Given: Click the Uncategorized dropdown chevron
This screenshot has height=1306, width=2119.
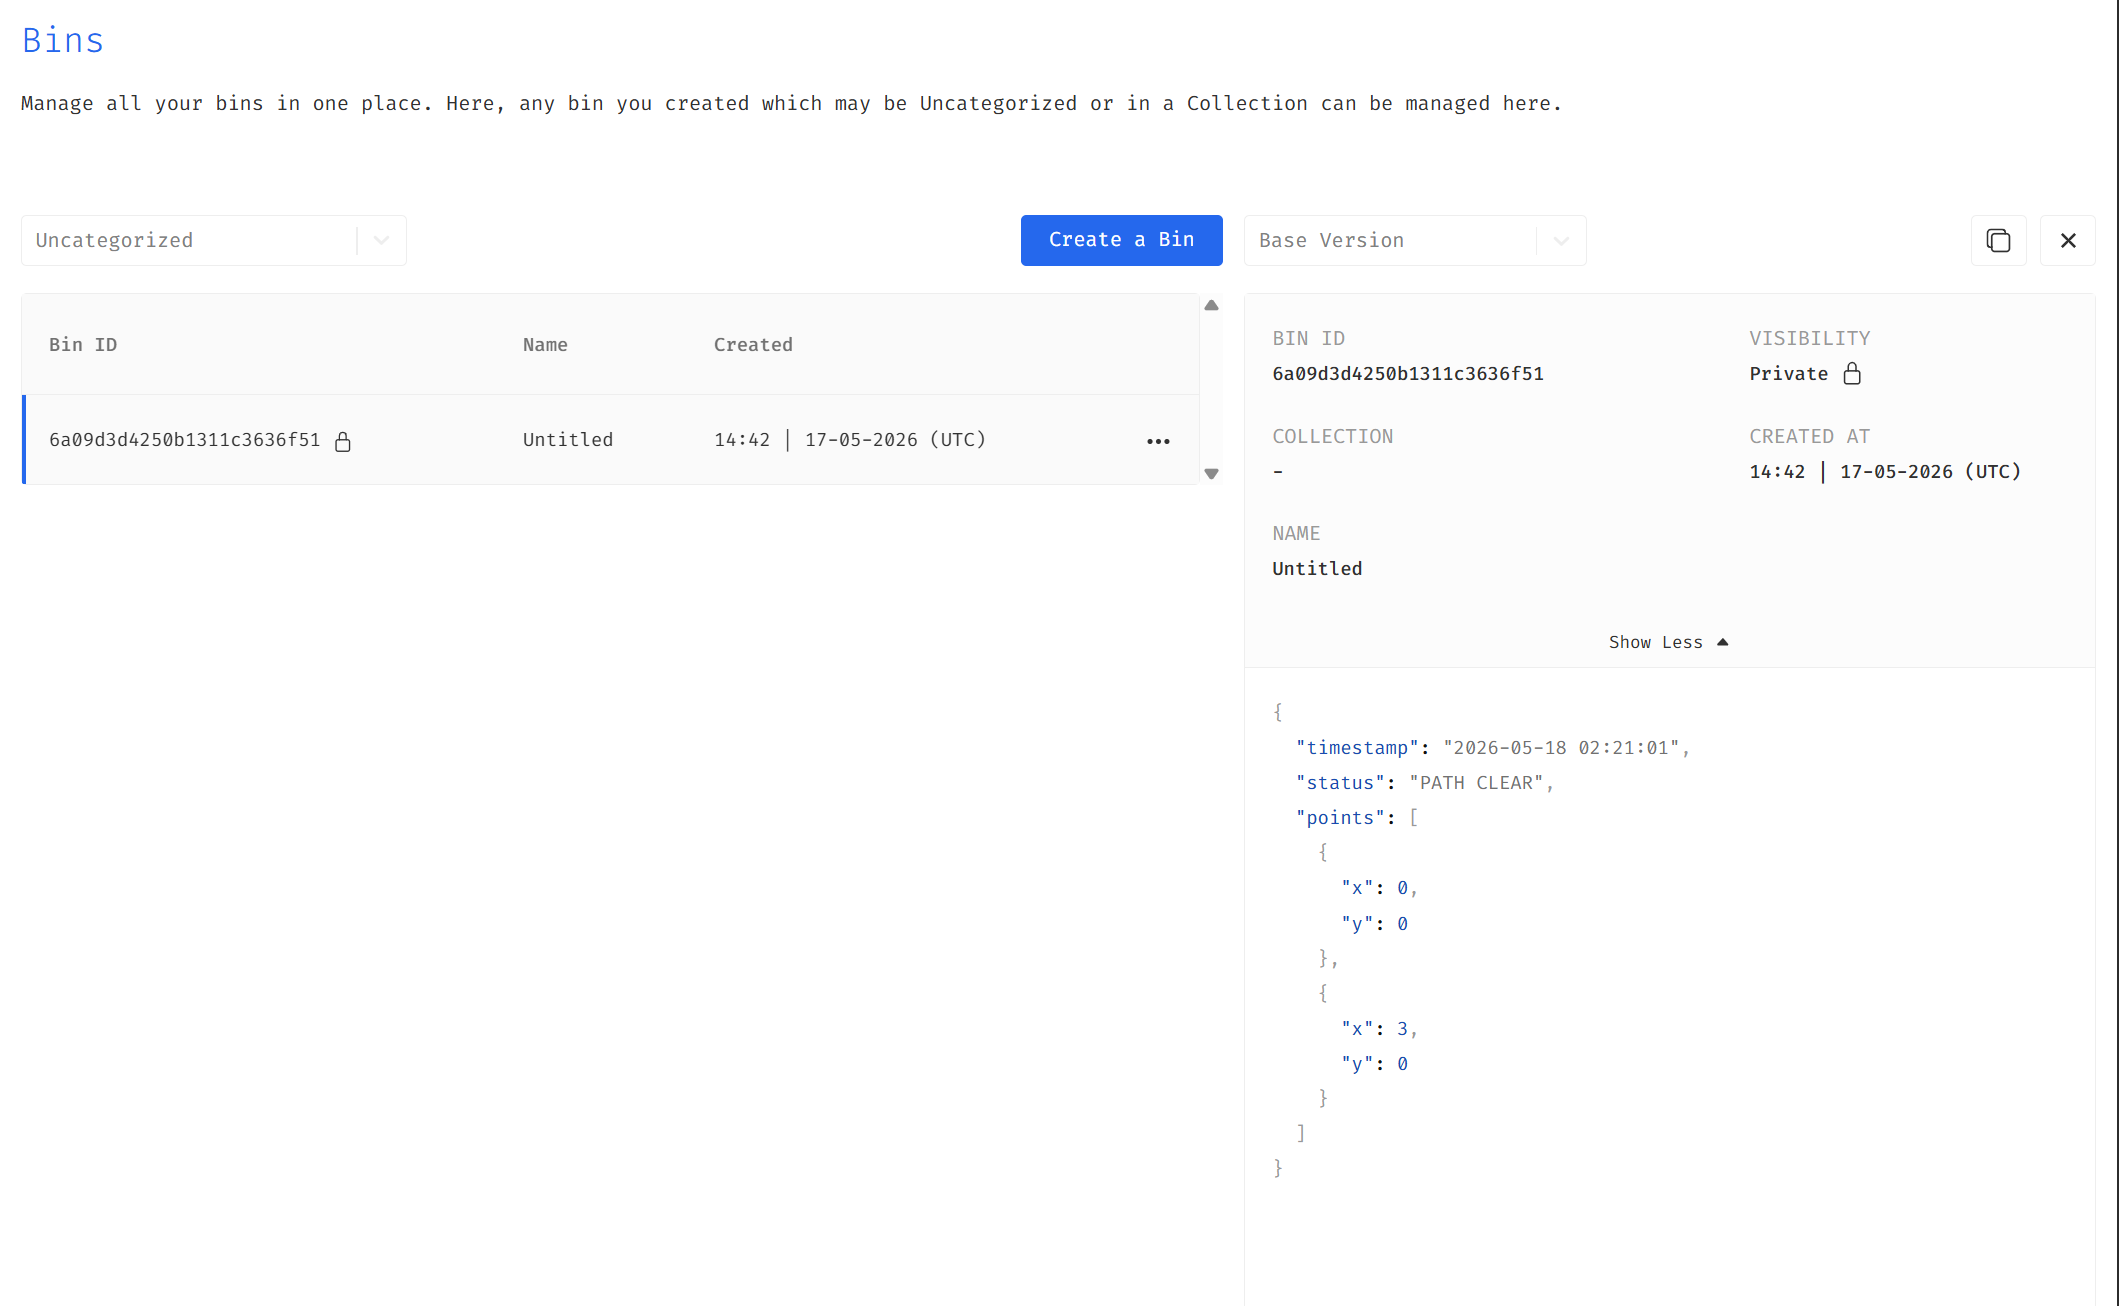Looking at the screenshot, I should tap(381, 240).
